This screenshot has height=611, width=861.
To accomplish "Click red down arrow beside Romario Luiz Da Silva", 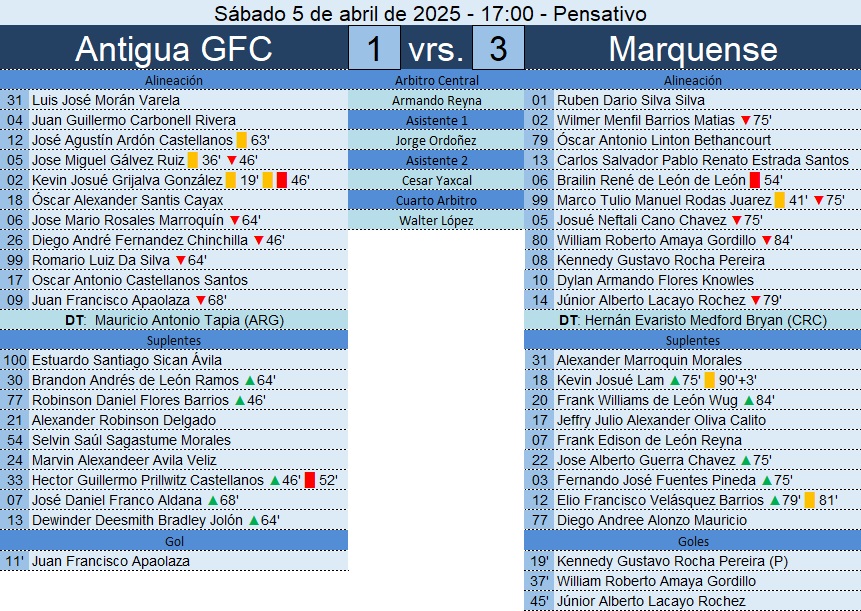I will coord(181,260).
